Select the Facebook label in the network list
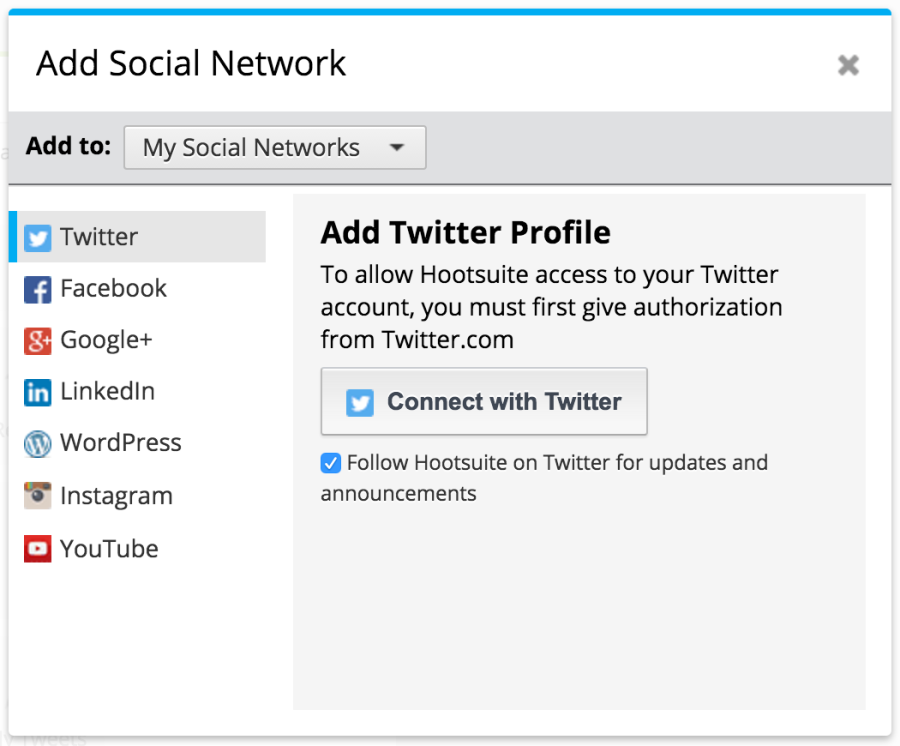 [114, 288]
